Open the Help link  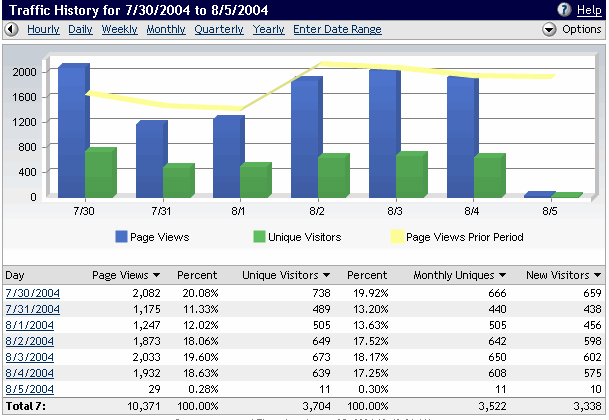coord(589,10)
